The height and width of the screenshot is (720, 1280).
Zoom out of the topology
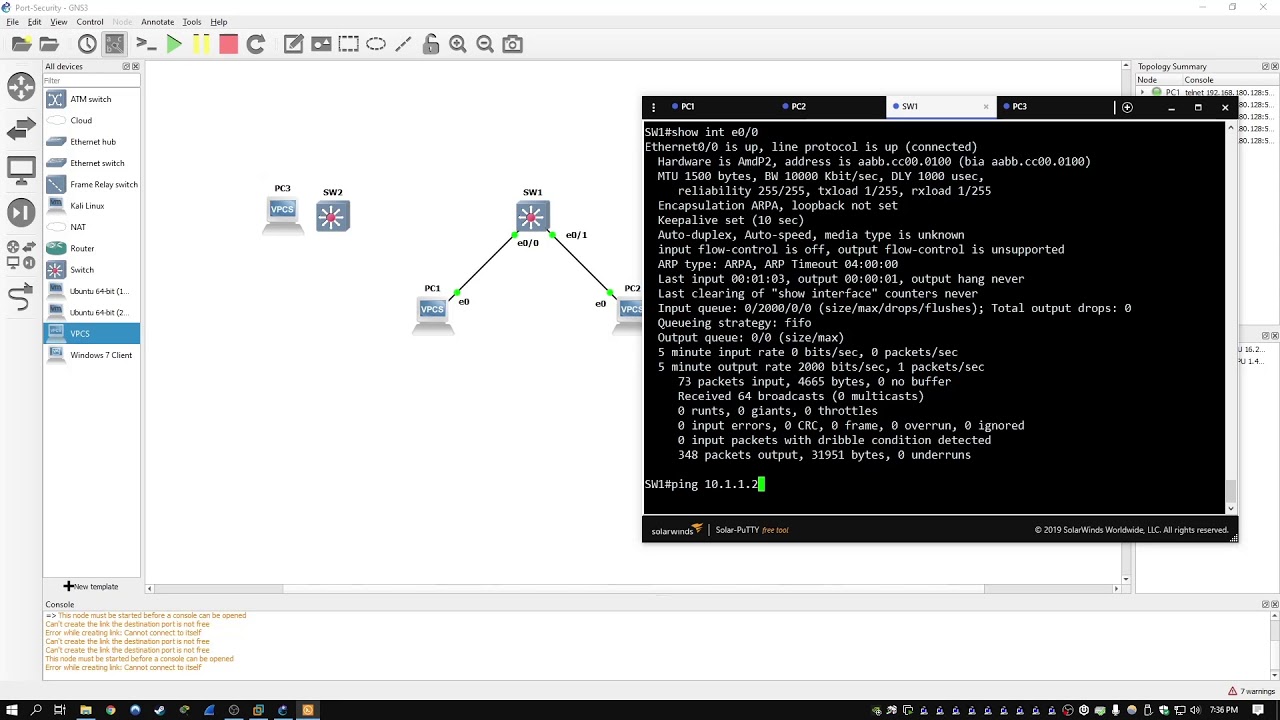(485, 44)
